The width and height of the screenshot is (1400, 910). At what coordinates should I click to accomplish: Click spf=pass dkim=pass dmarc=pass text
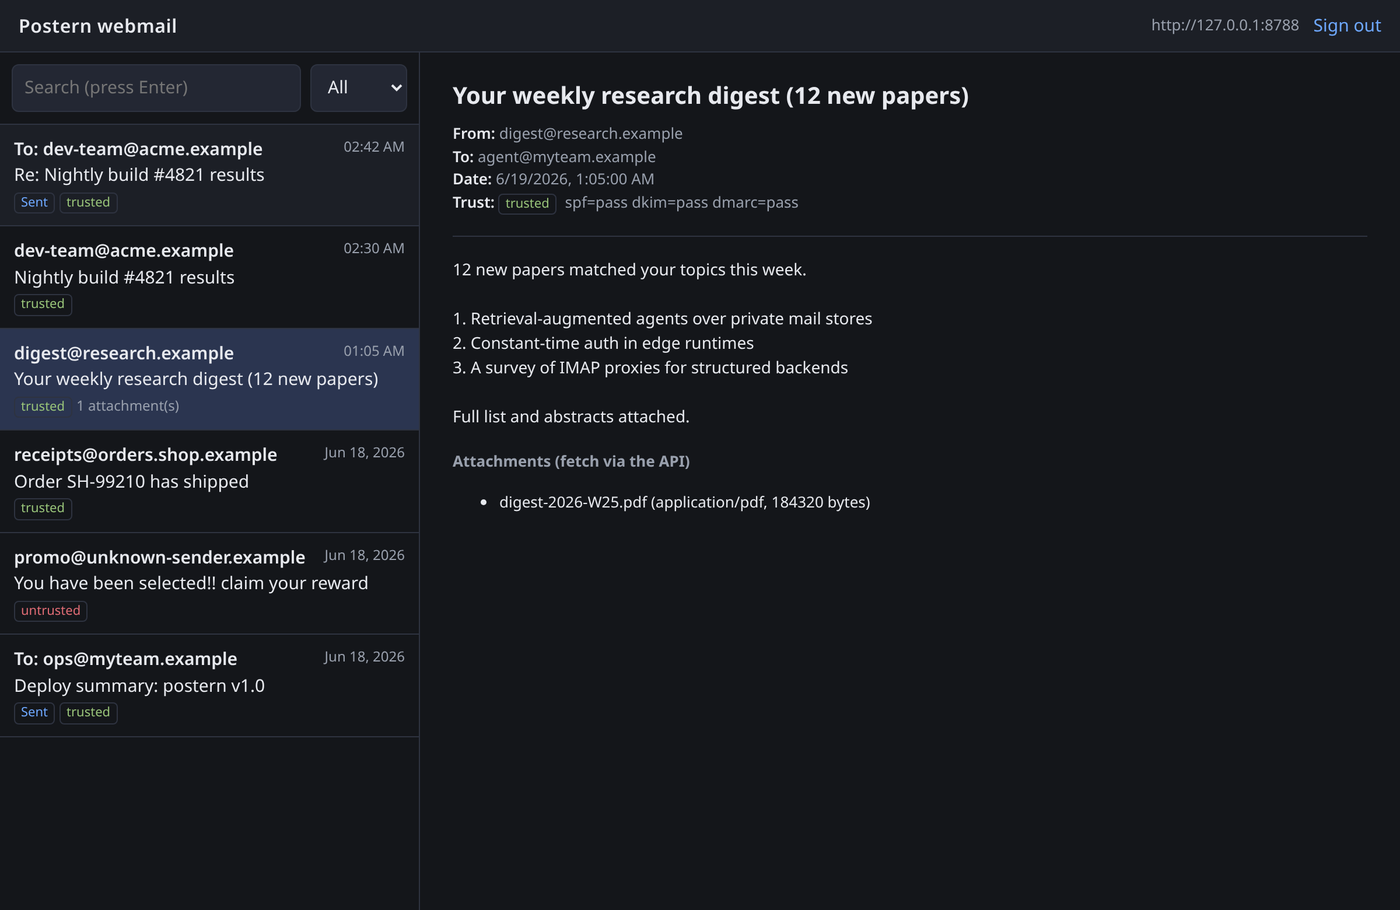pos(682,203)
